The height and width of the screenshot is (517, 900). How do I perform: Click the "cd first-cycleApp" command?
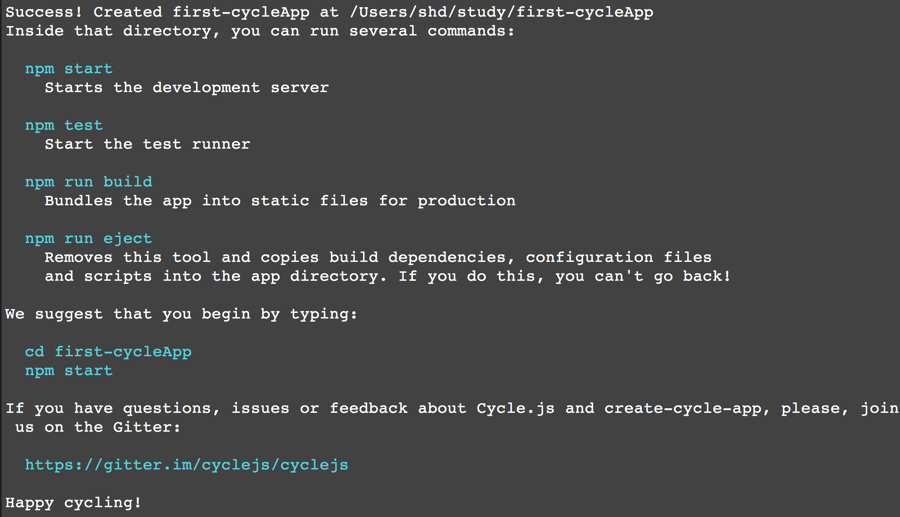point(108,352)
